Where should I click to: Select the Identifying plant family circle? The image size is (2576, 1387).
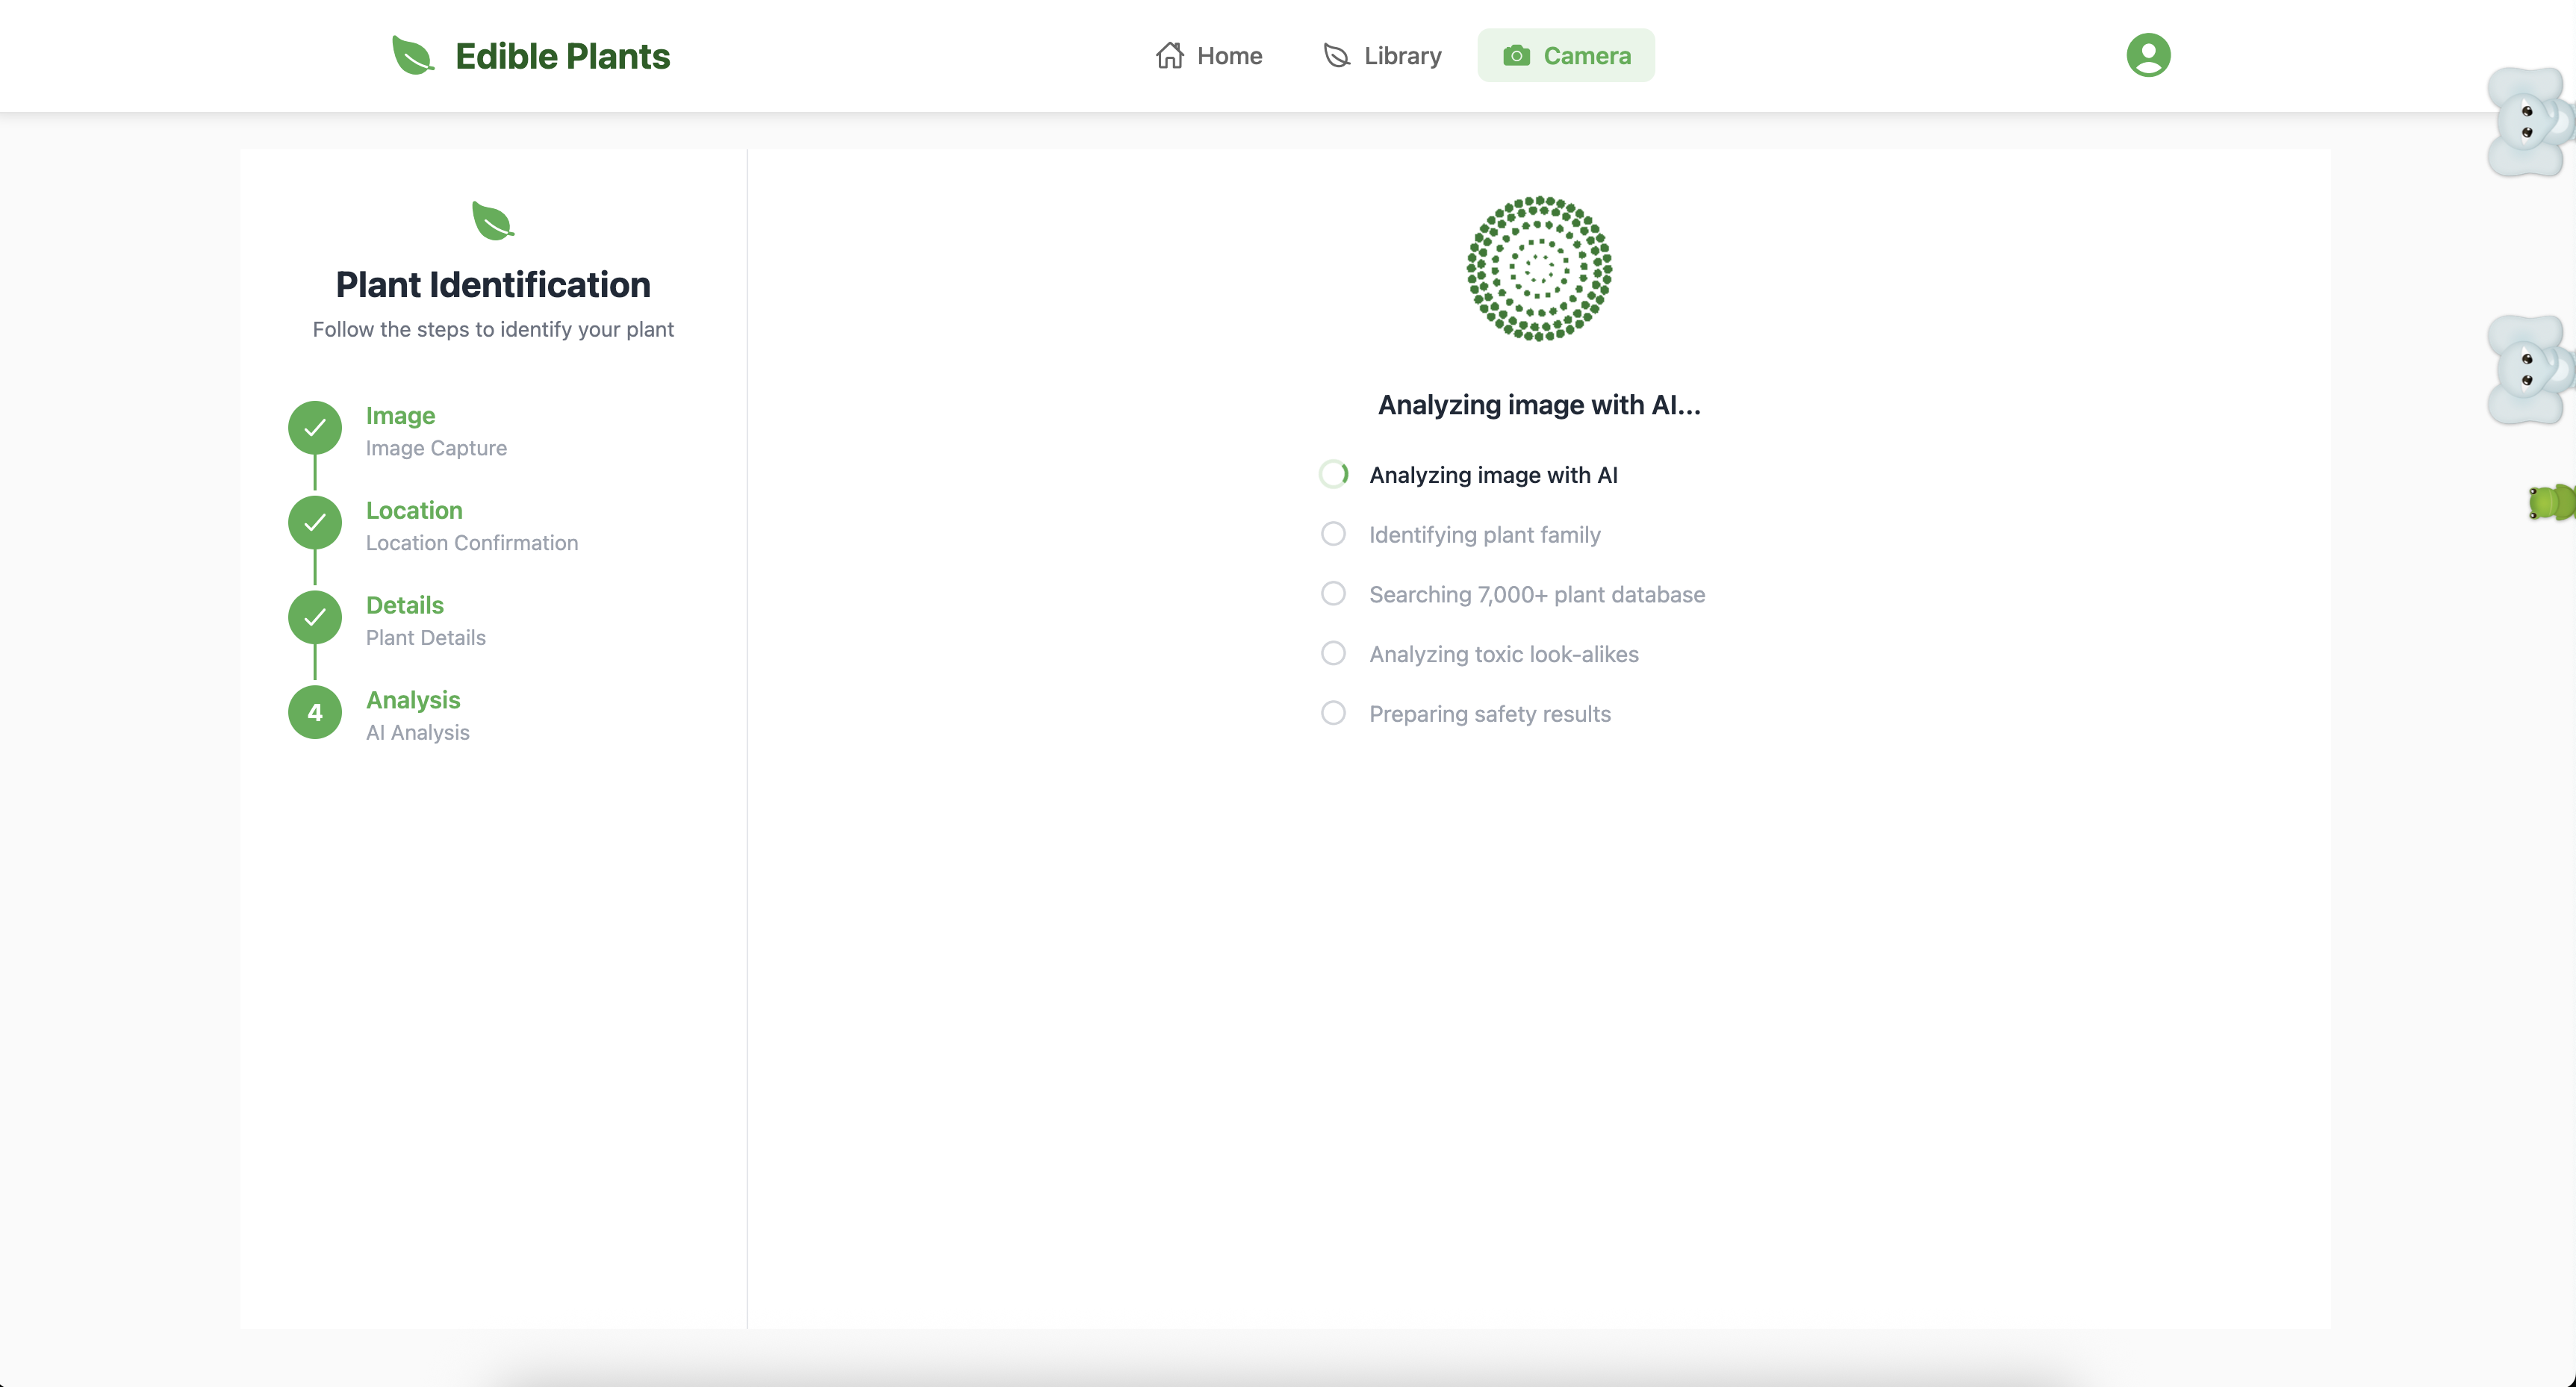point(1333,534)
